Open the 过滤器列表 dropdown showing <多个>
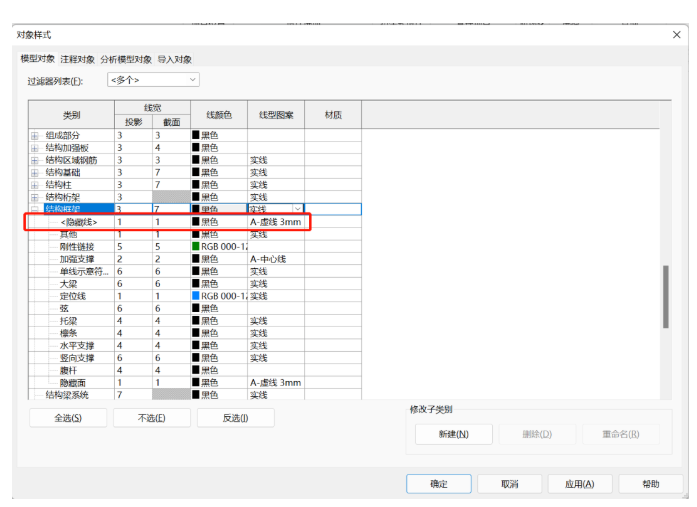697x507 pixels. 153,80
